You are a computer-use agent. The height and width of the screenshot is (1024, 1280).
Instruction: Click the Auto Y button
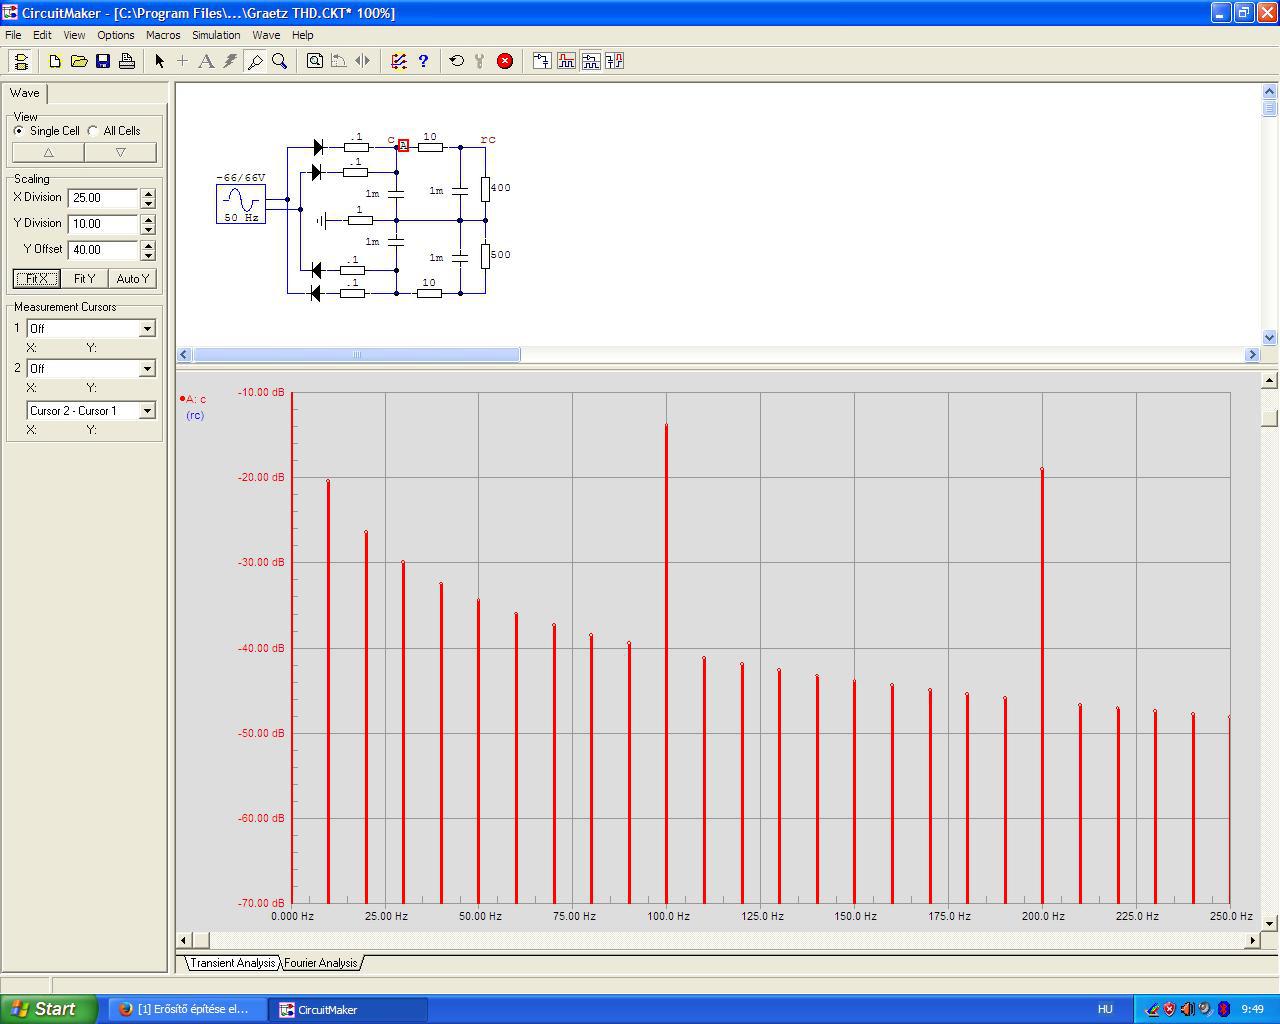pos(132,279)
